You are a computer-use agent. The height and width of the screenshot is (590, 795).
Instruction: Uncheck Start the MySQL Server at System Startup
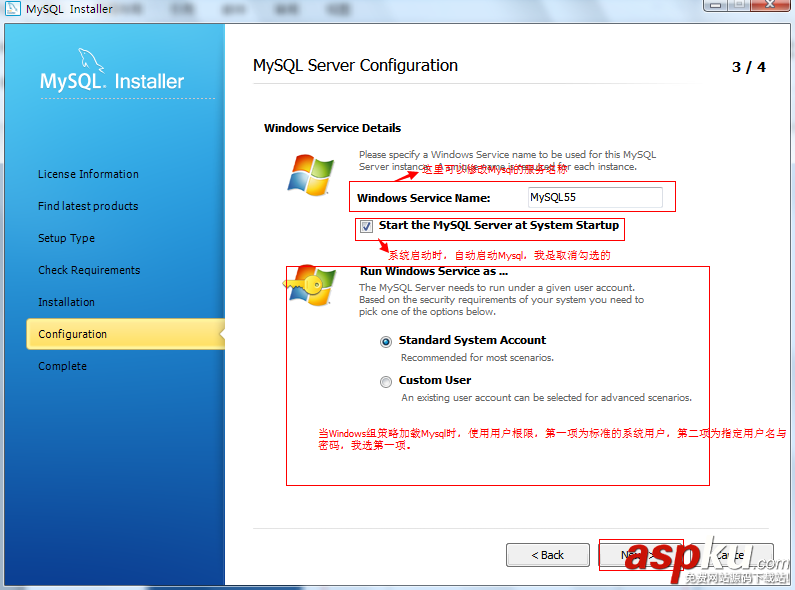click(366, 226)
